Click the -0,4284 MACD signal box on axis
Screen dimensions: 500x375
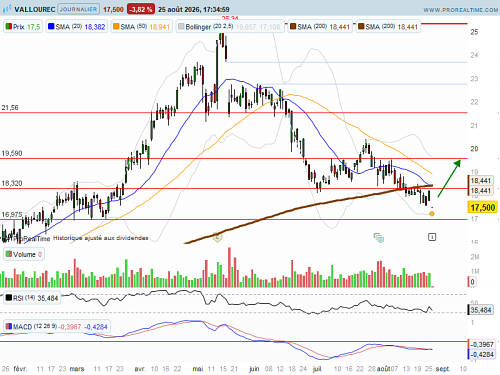pos(482,354)
